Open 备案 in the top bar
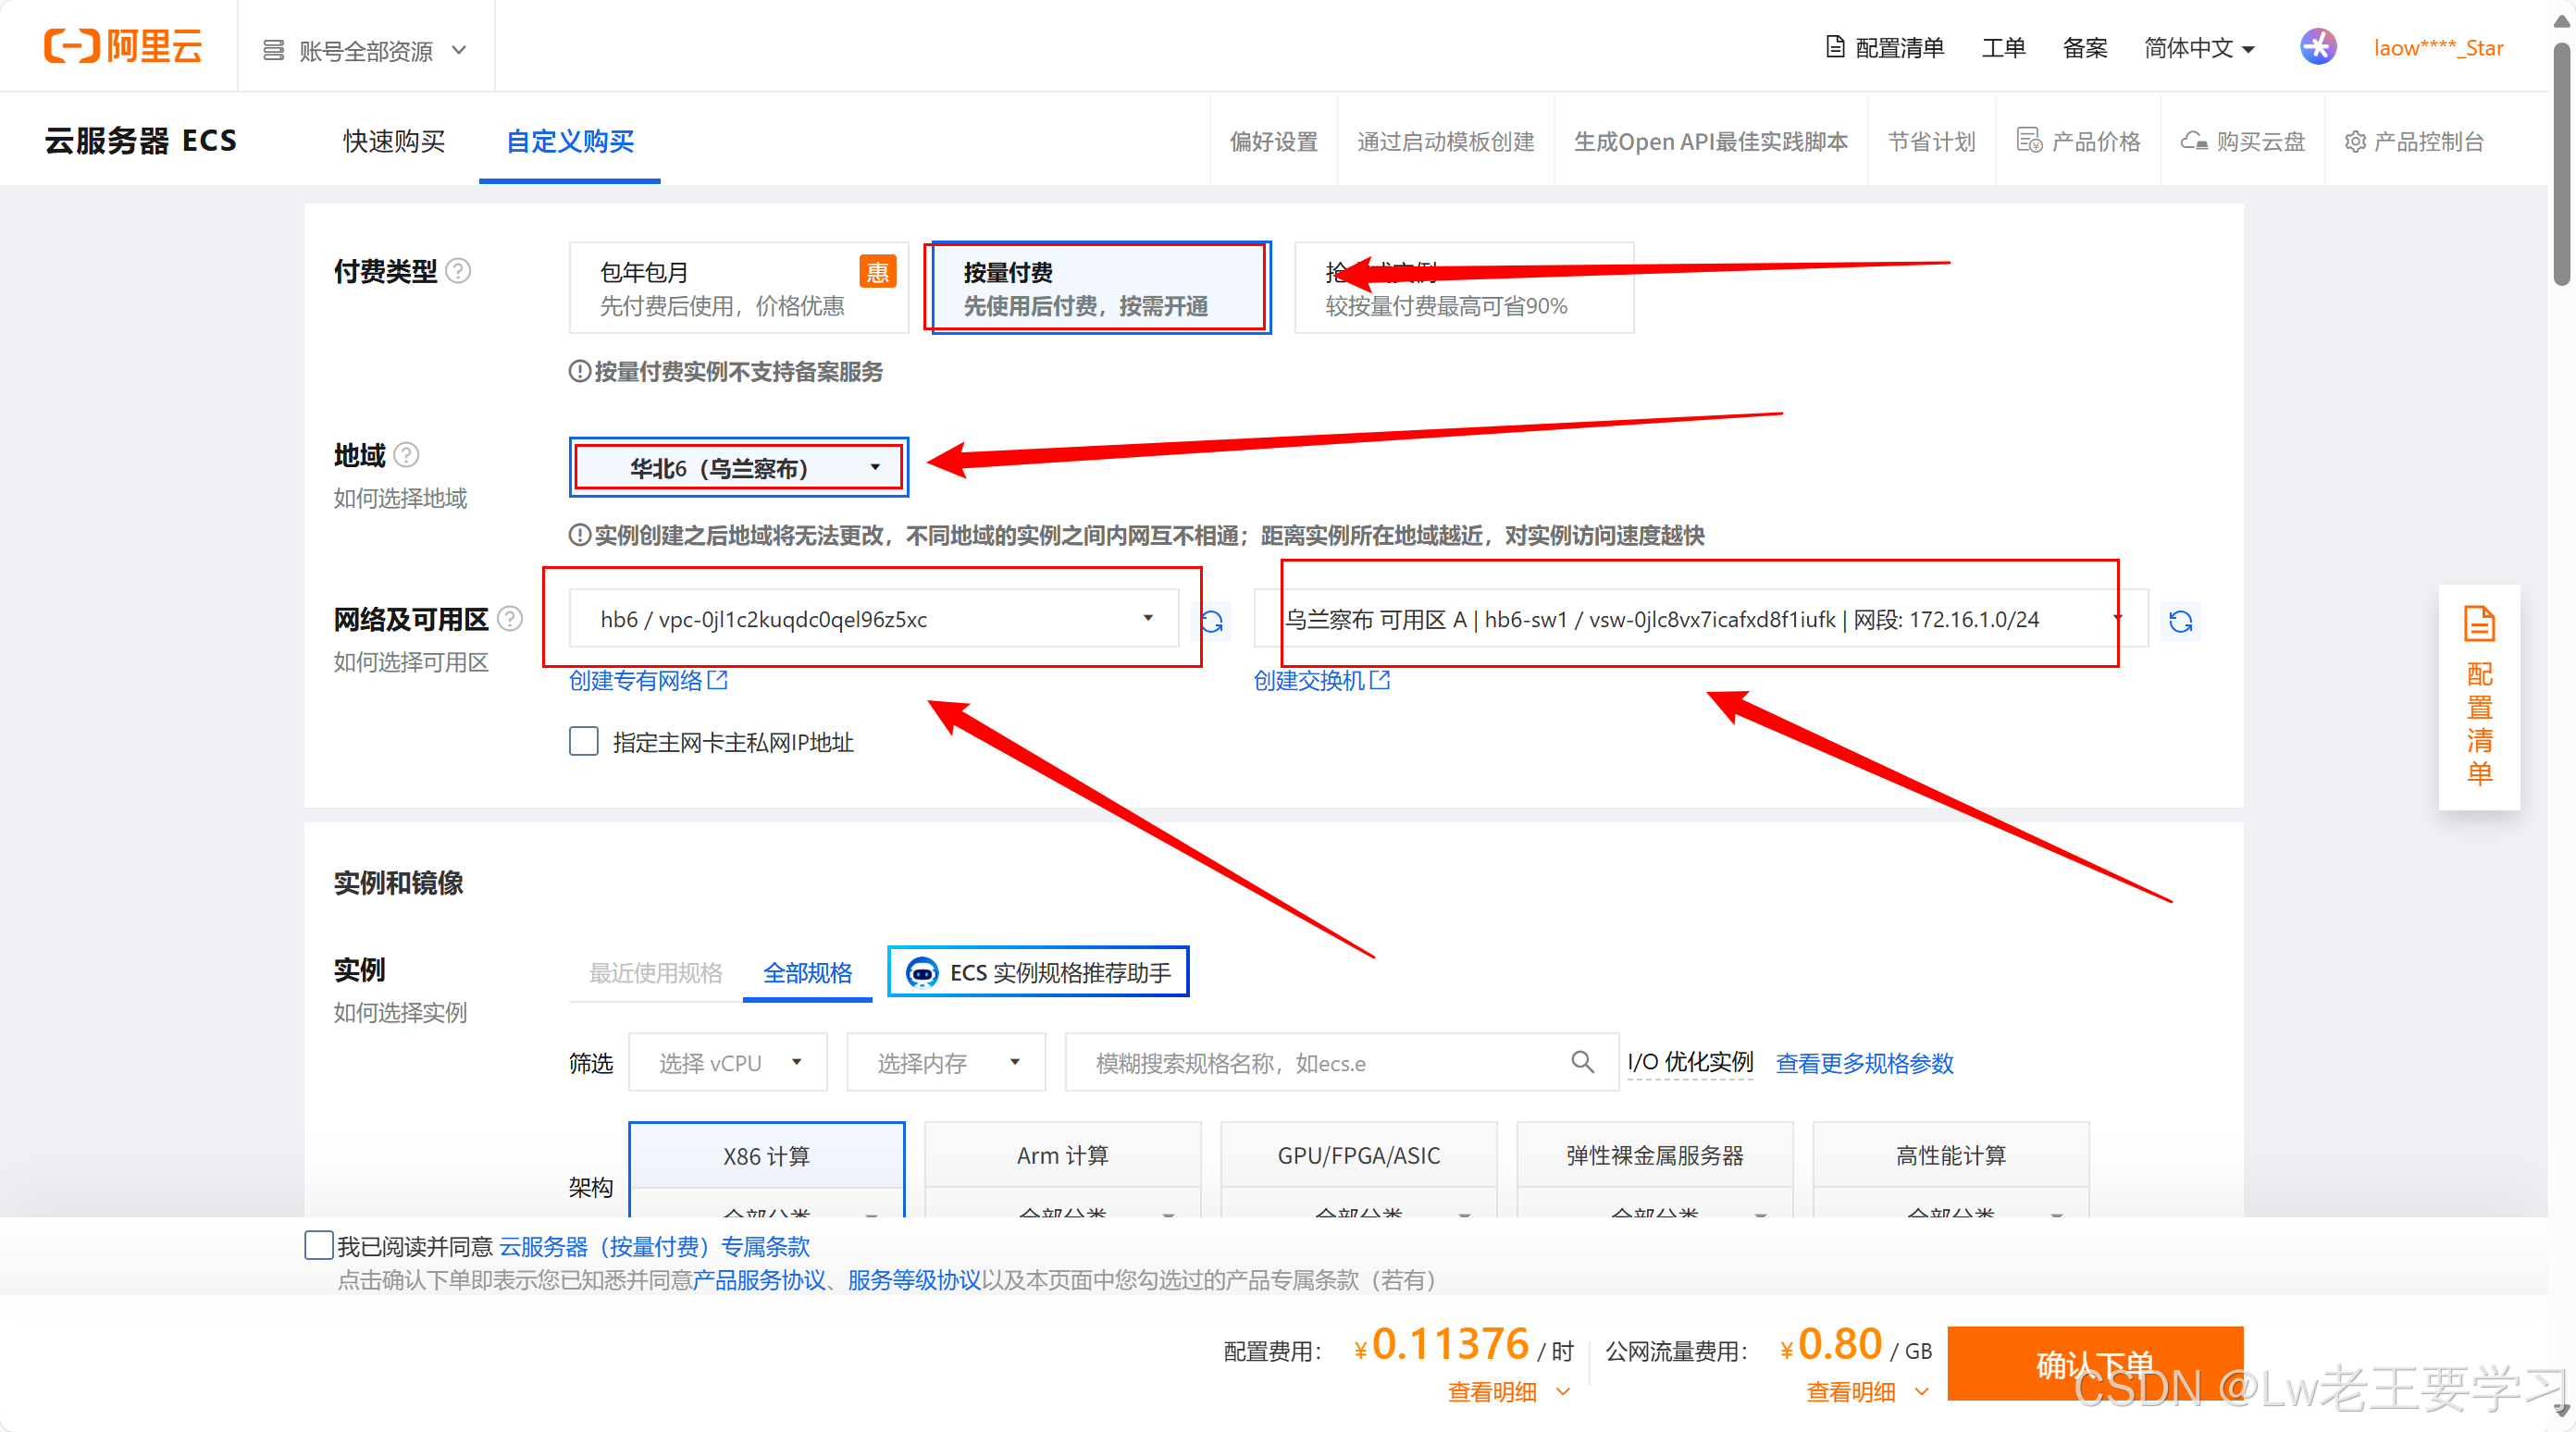 click(2084, 48)
